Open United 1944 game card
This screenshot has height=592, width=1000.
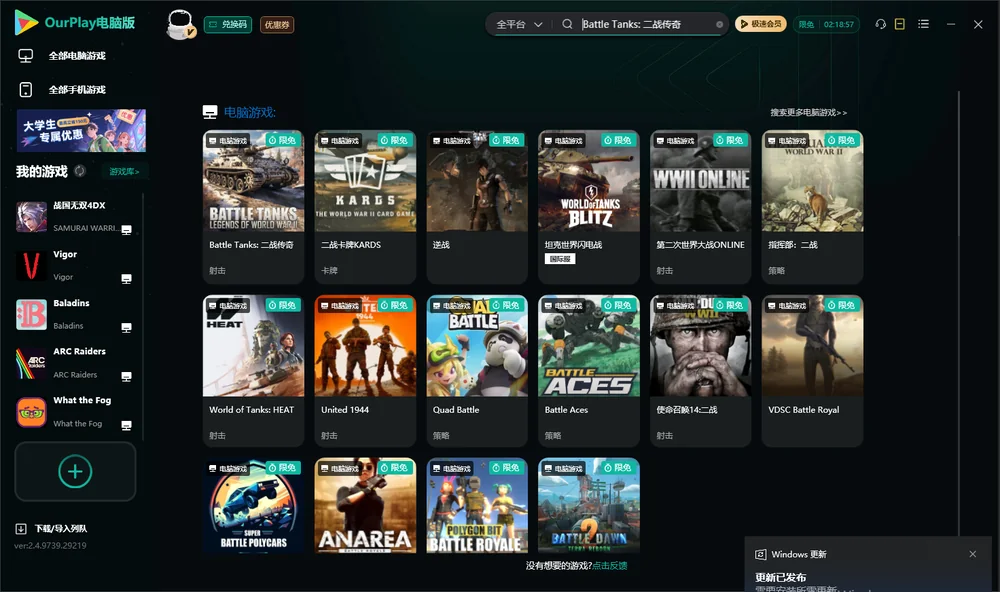(365, 371)
